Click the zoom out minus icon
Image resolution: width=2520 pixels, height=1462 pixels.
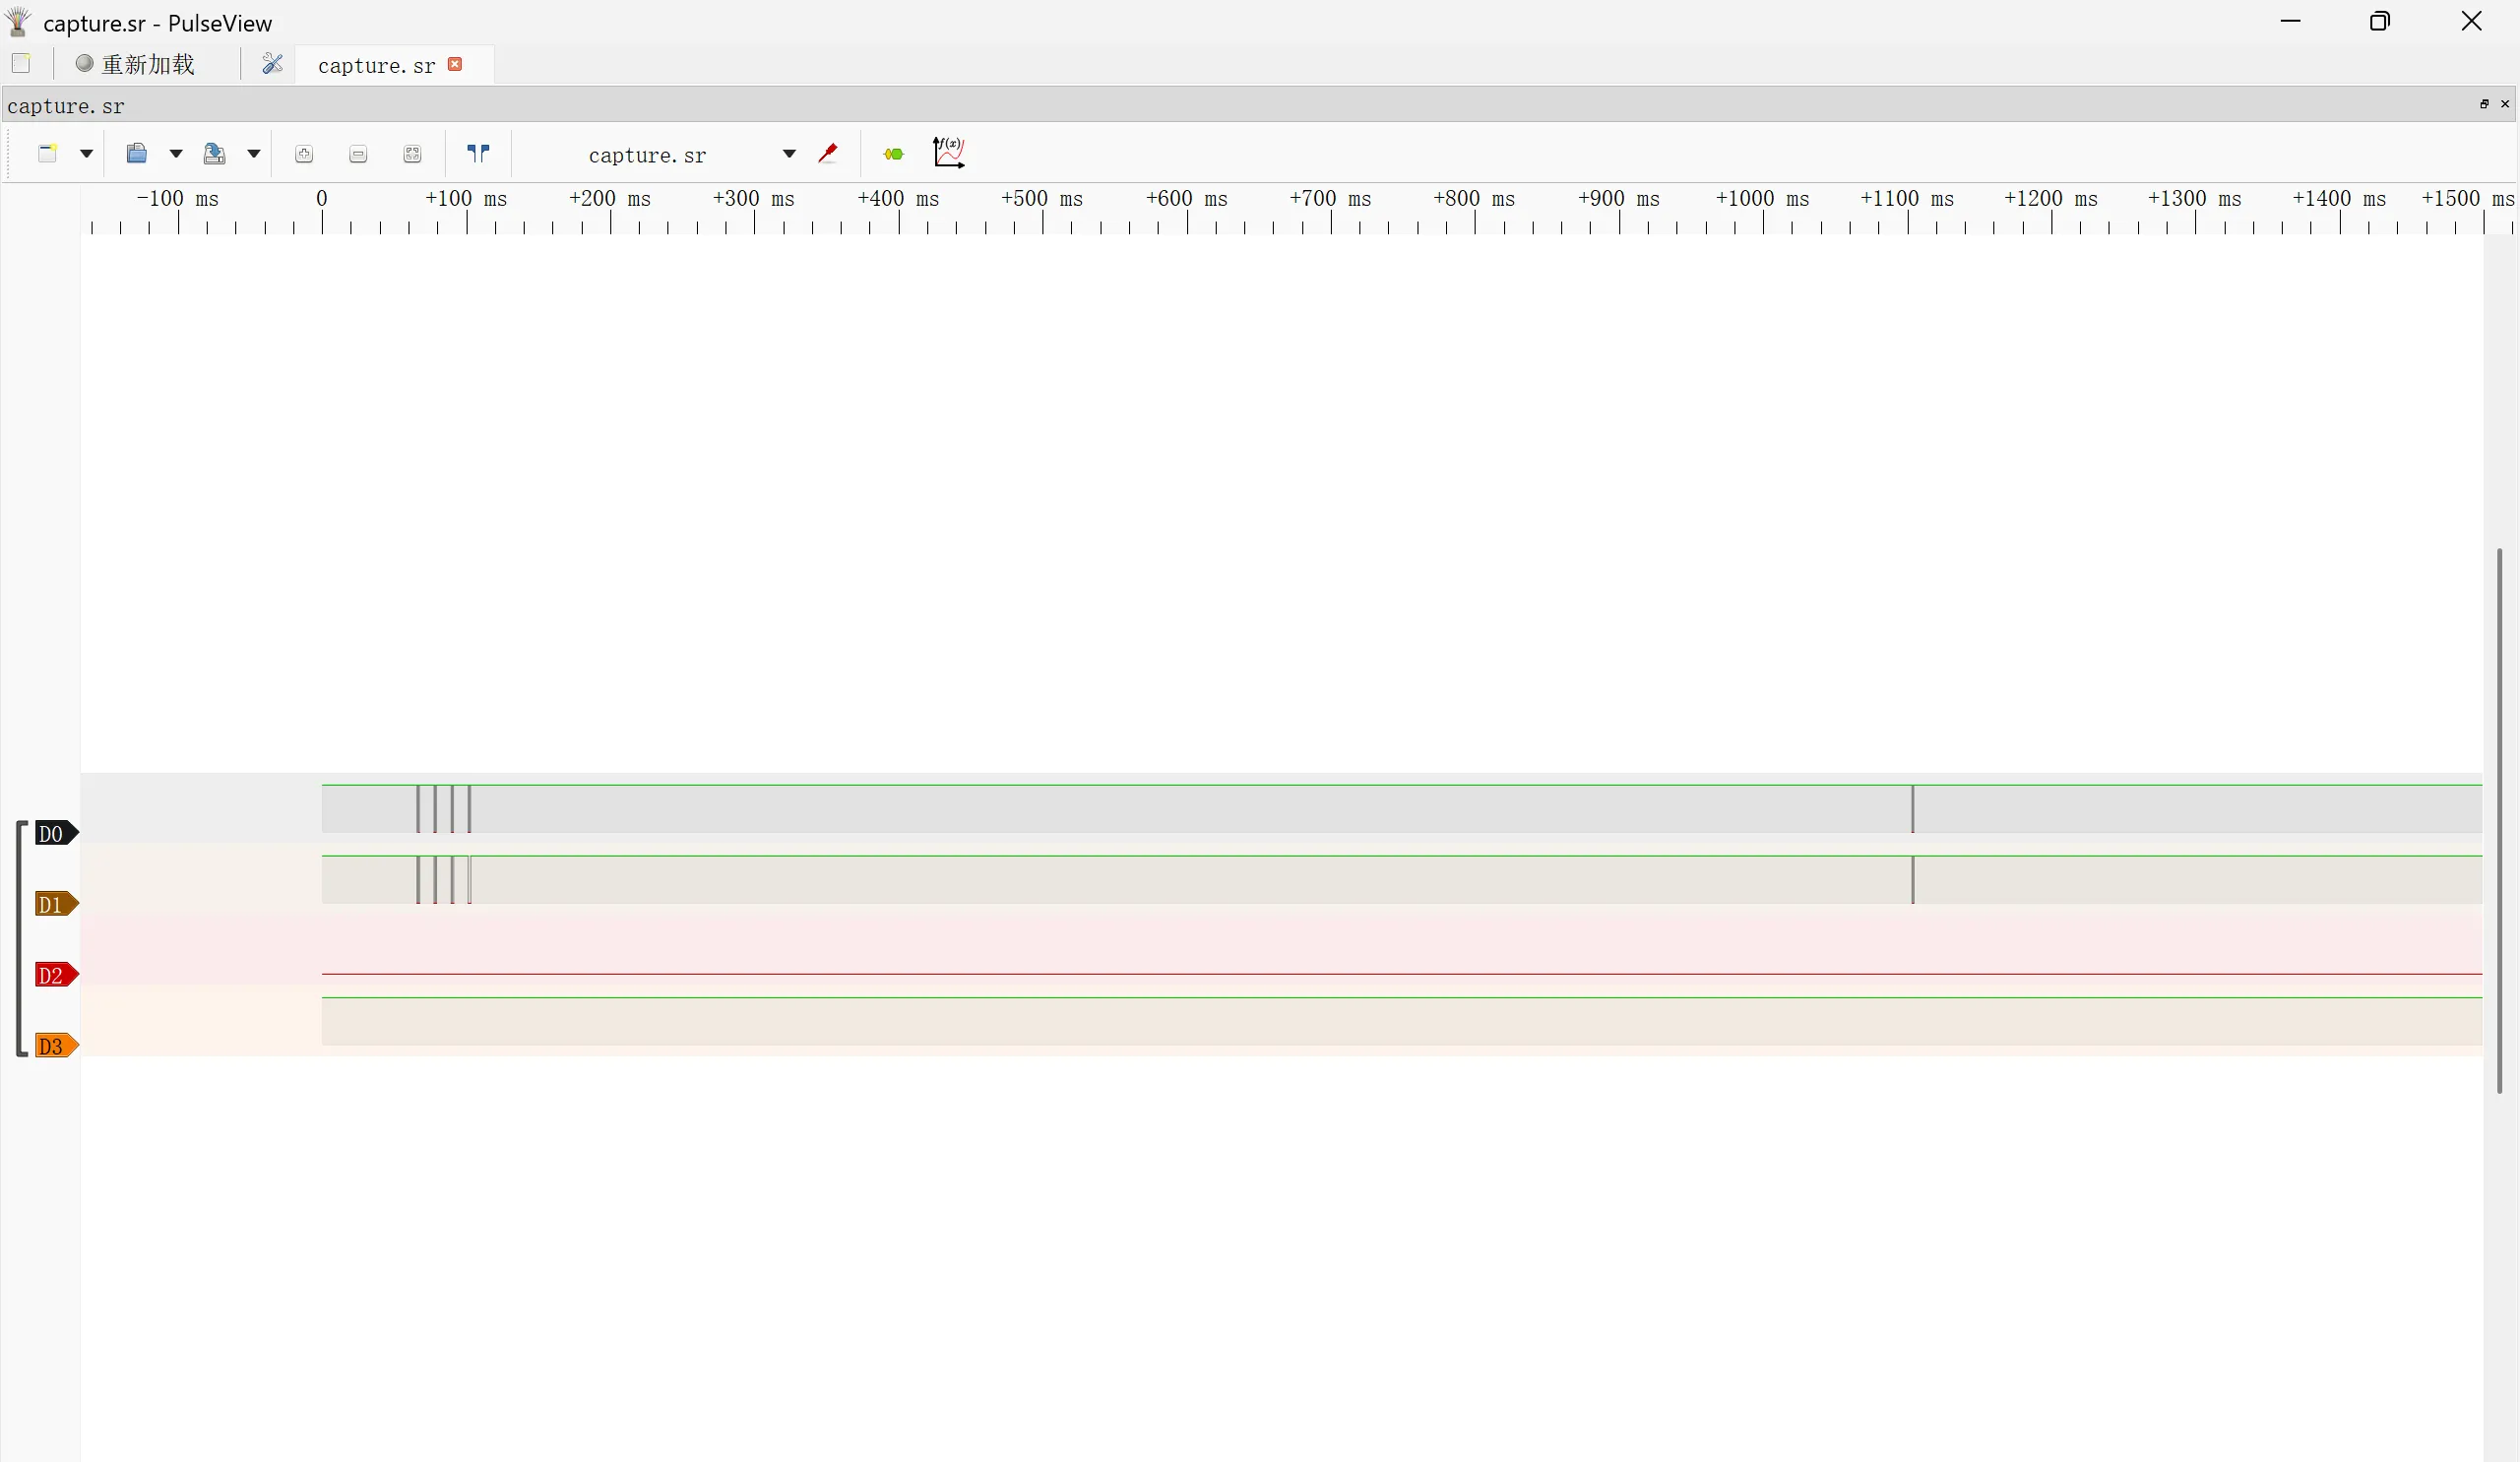click(x=358, y=154)
